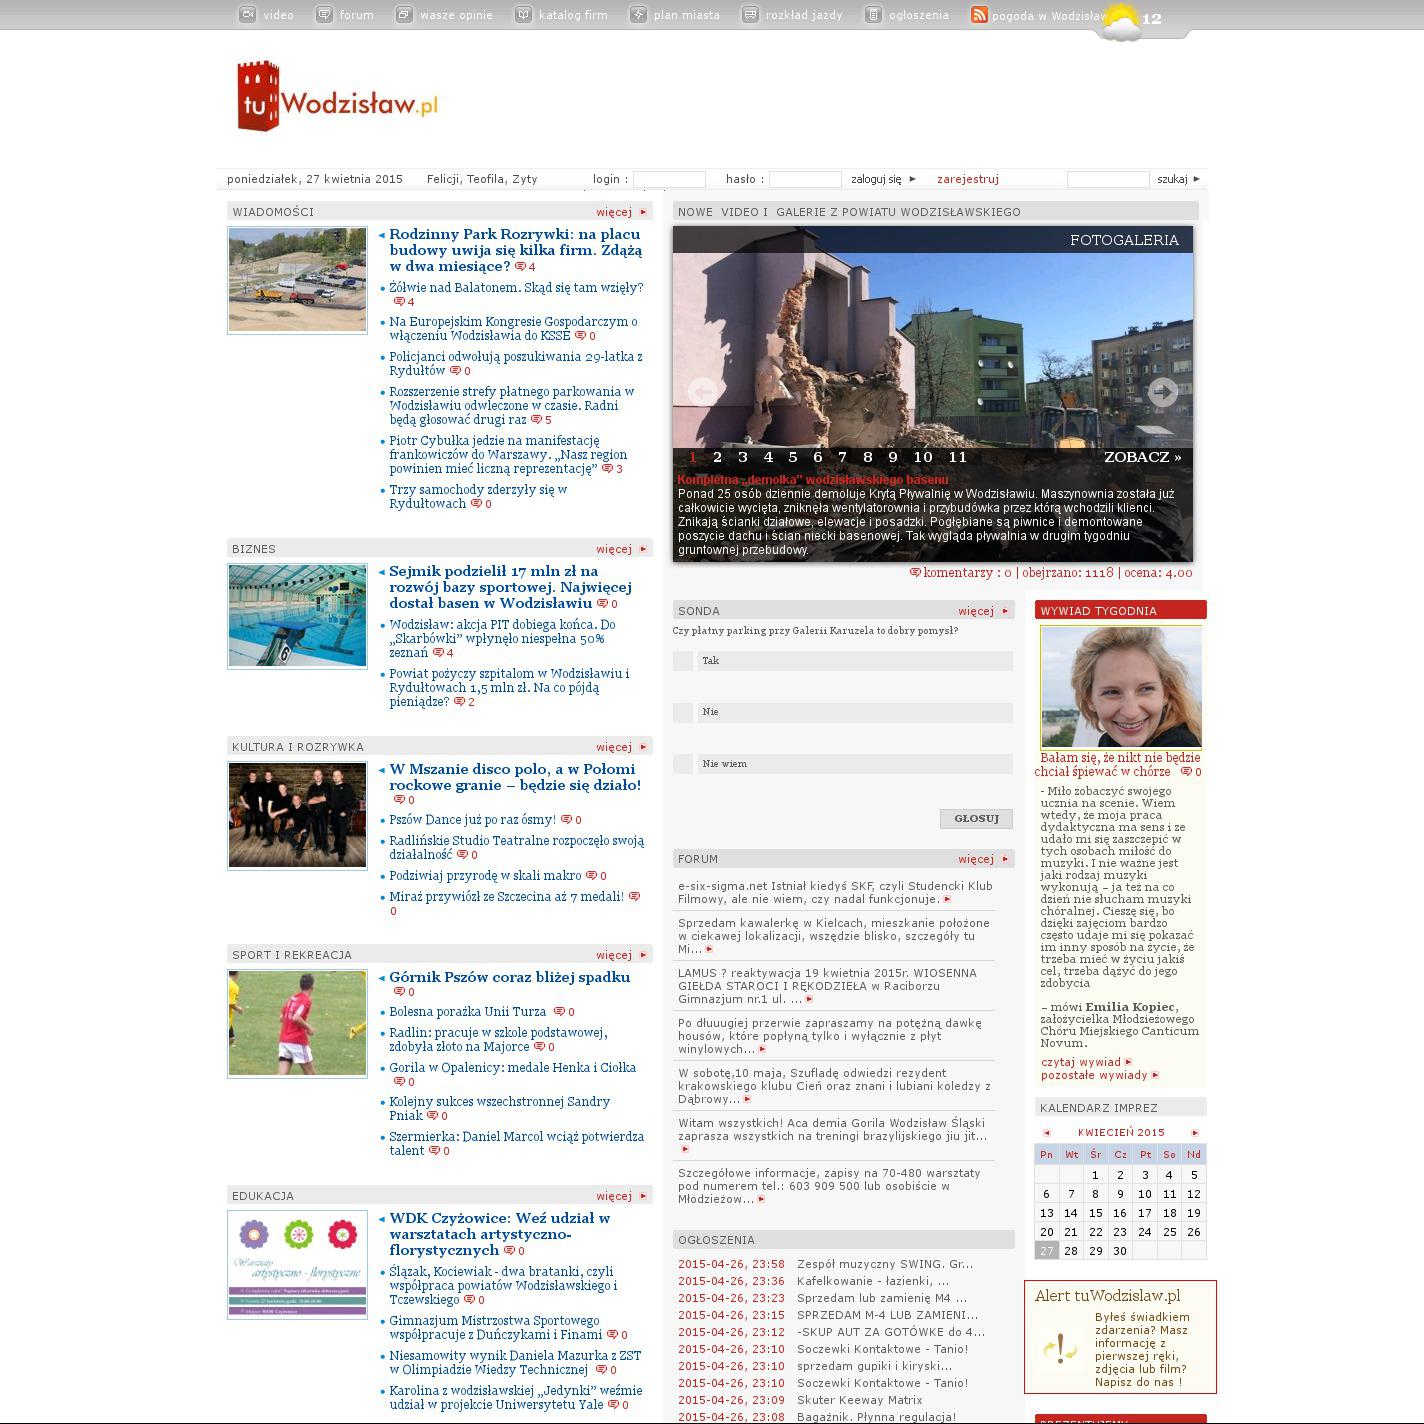Open the forum icon in top navigation
The height and width of the screenshot is (1424, 1424).
click(x=324, y=14)
